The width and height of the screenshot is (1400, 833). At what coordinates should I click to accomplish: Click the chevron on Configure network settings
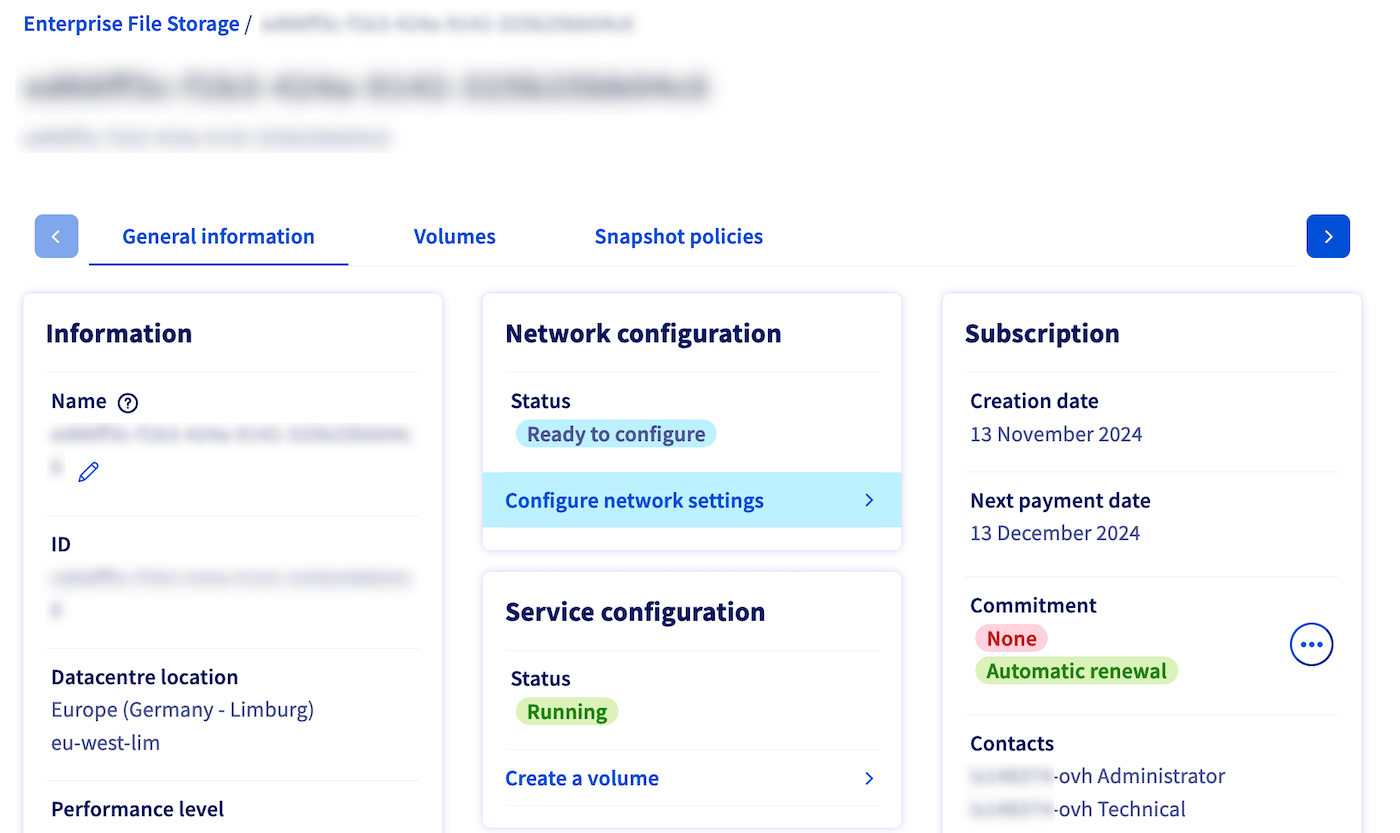[x=869, y=500]
